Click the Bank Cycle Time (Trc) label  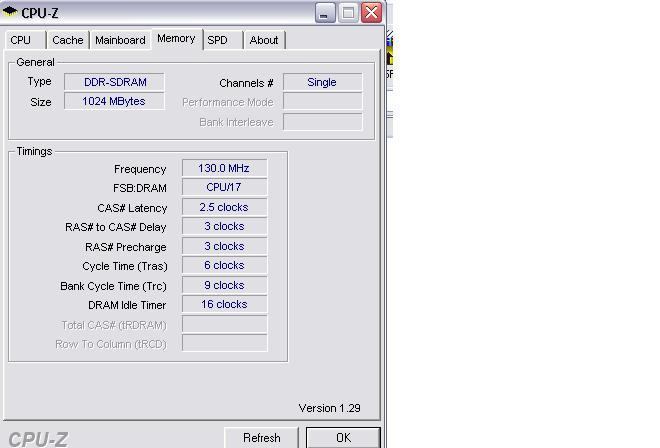point(114,286)
